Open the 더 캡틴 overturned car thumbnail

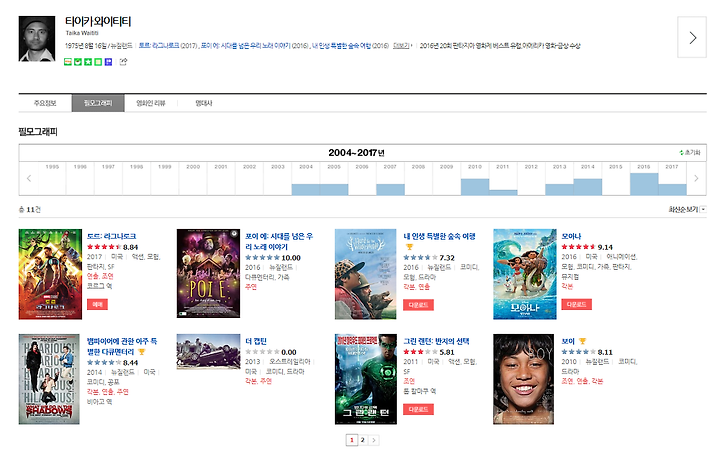208,352
